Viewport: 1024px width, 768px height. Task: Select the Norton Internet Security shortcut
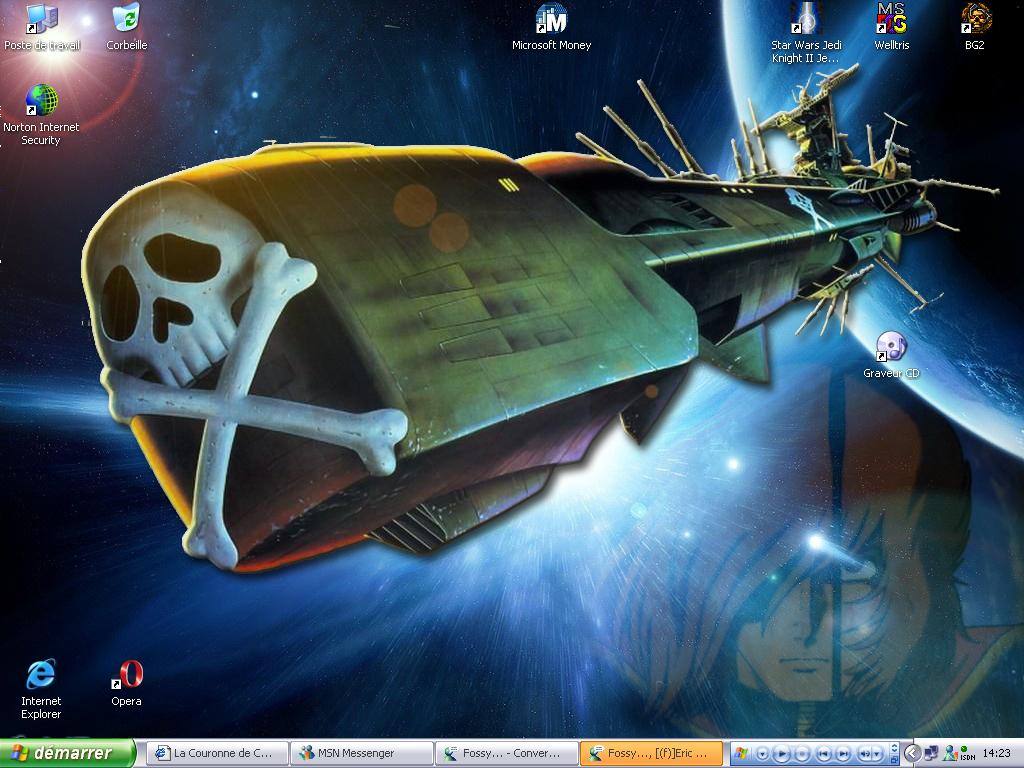pos(41,115)
